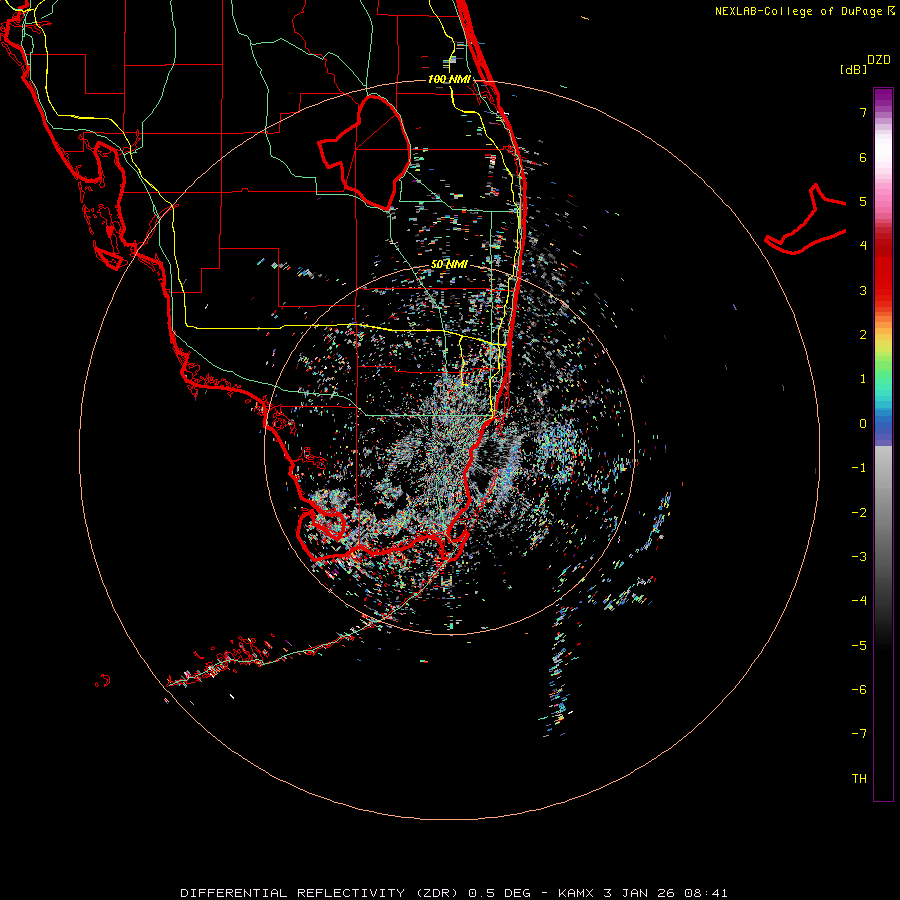Image resolution: width=900 pixels, height=900 pixels.
Task: Click the Differential Reflectivity product caption
Action: pyautogui.click(x=453, y=893)
